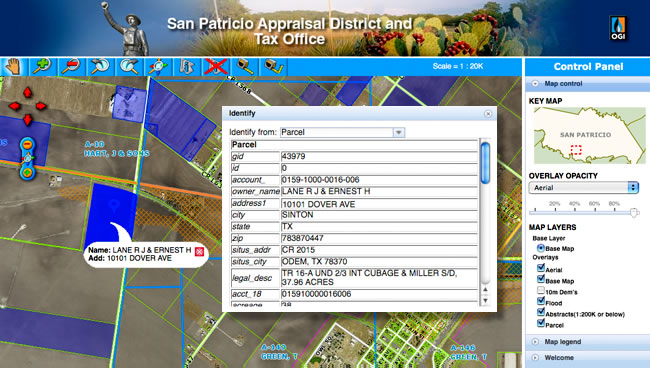
Task: Select the Measure area tape tool
Action: coord(273,66)
